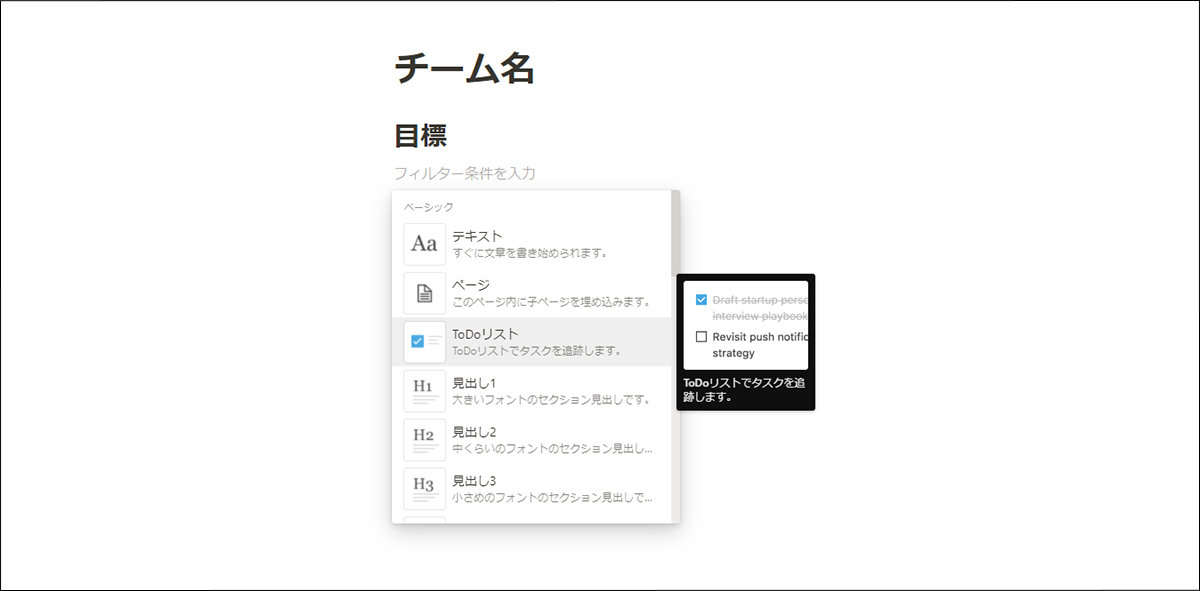The image size is (1200, 591).
Task: Select the テキスト menu entry label
Action: point(477,236)
